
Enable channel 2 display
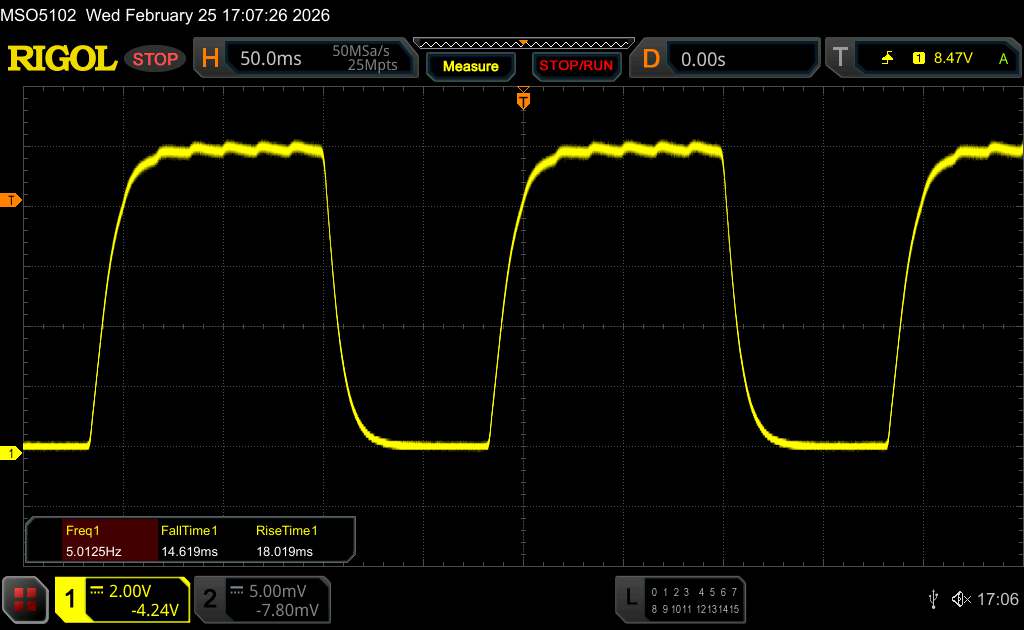[210, 598]
